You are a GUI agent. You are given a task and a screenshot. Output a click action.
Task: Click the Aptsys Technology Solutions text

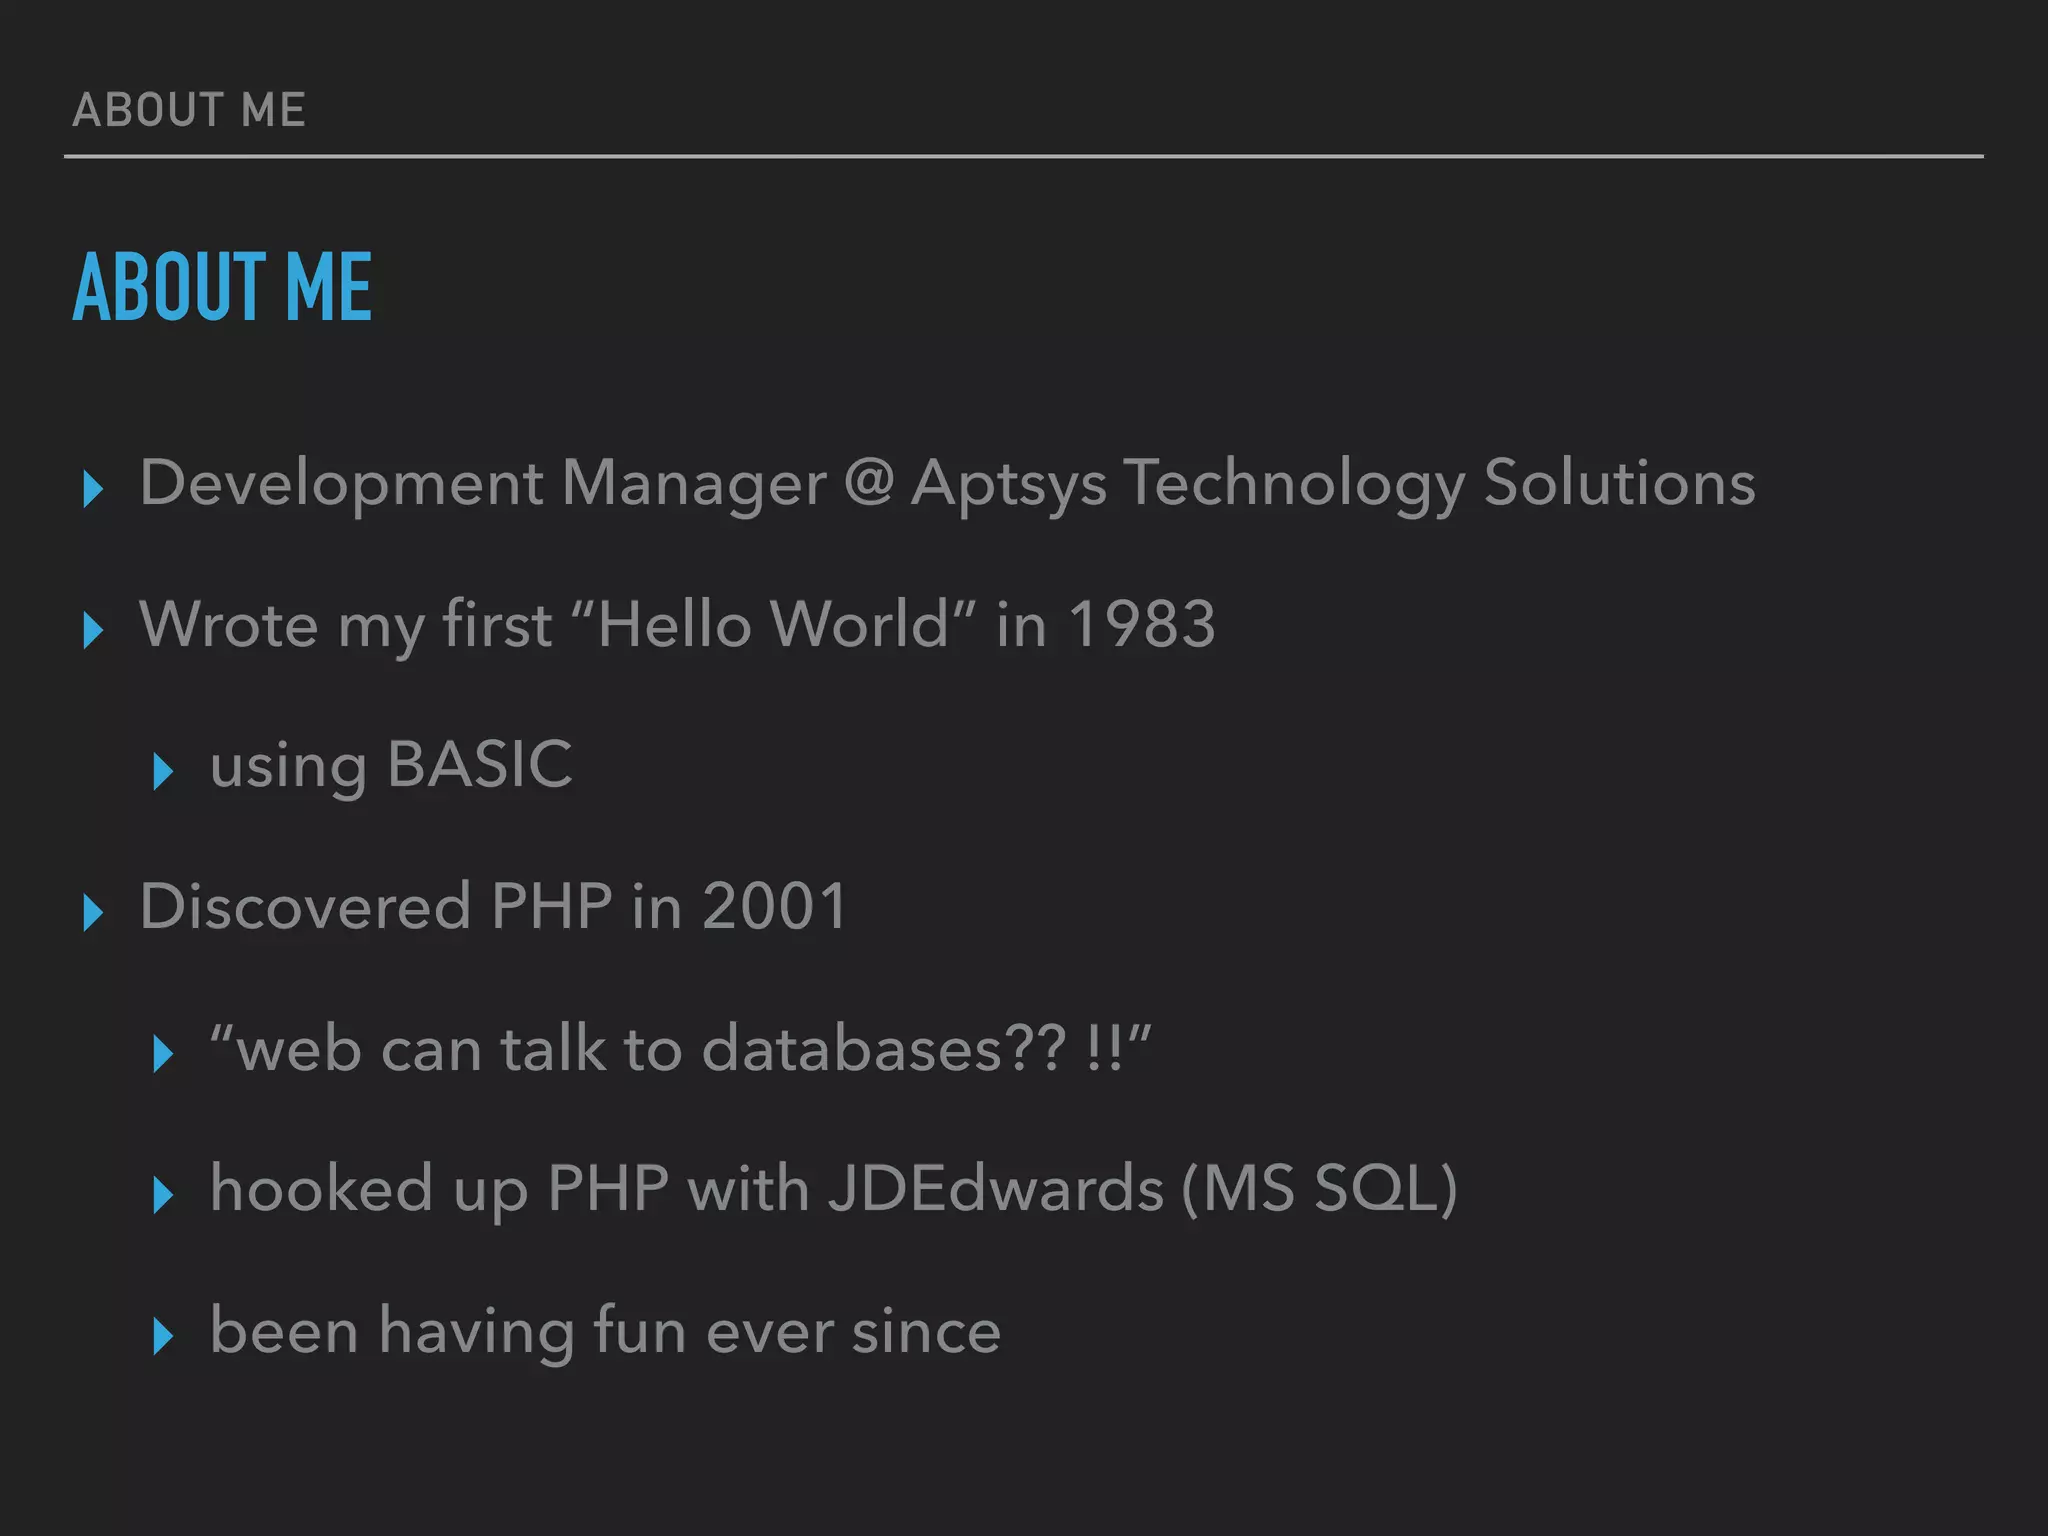tap(1333, 484)
